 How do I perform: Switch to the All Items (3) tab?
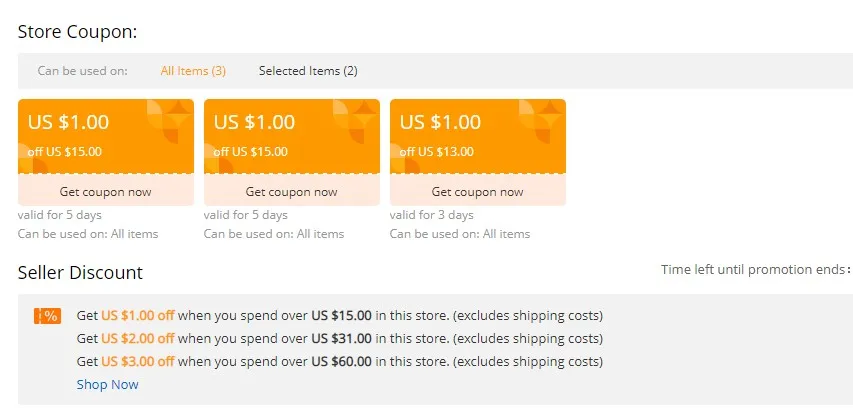[193, 71]
